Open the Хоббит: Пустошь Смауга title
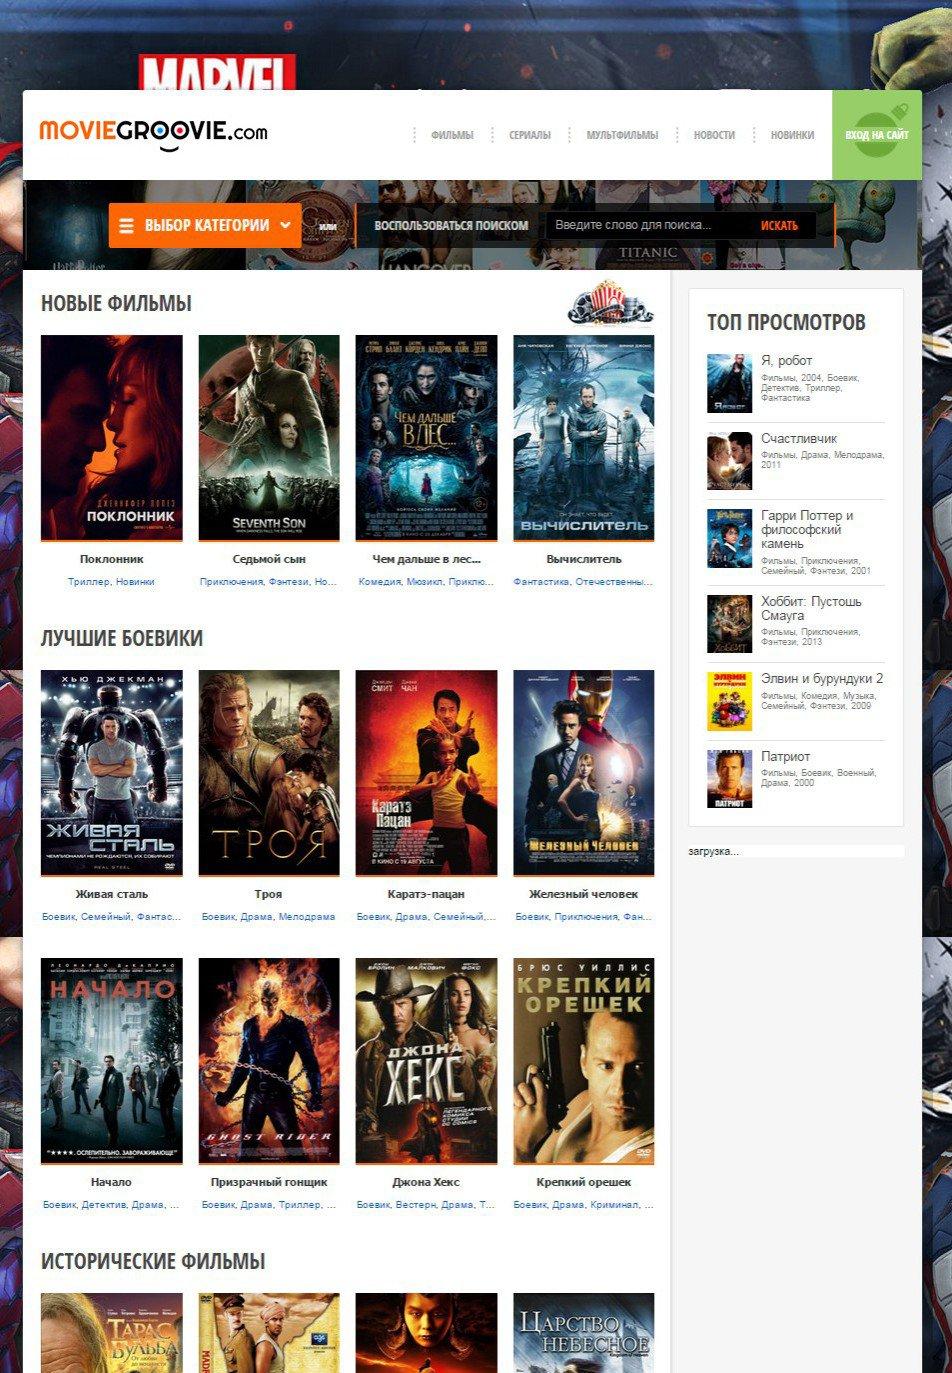The height and width of the screenshot is (1373, 952). pyautogui.click(x=811, y=609)
